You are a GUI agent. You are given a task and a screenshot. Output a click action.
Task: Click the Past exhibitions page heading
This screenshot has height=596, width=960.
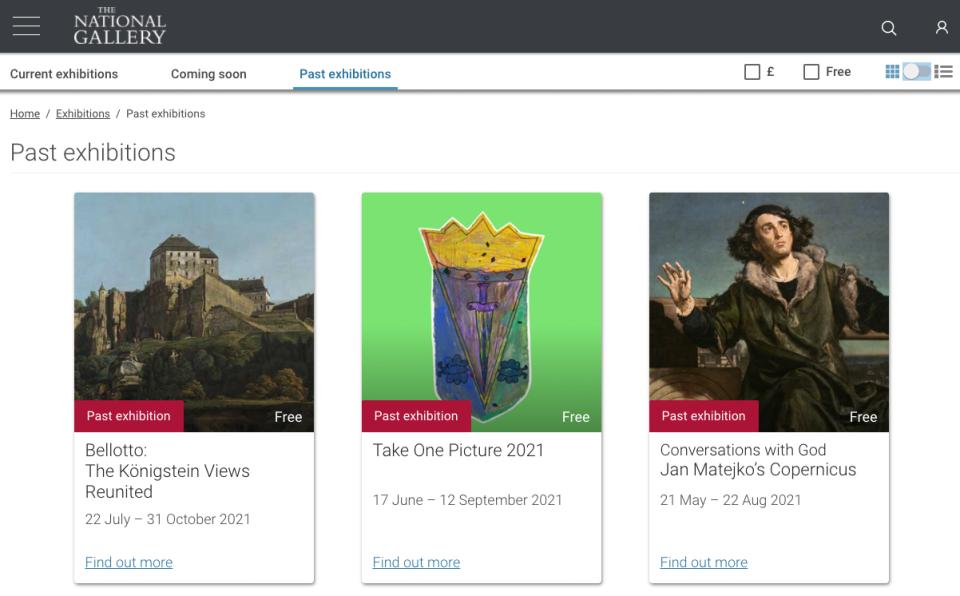93,153
